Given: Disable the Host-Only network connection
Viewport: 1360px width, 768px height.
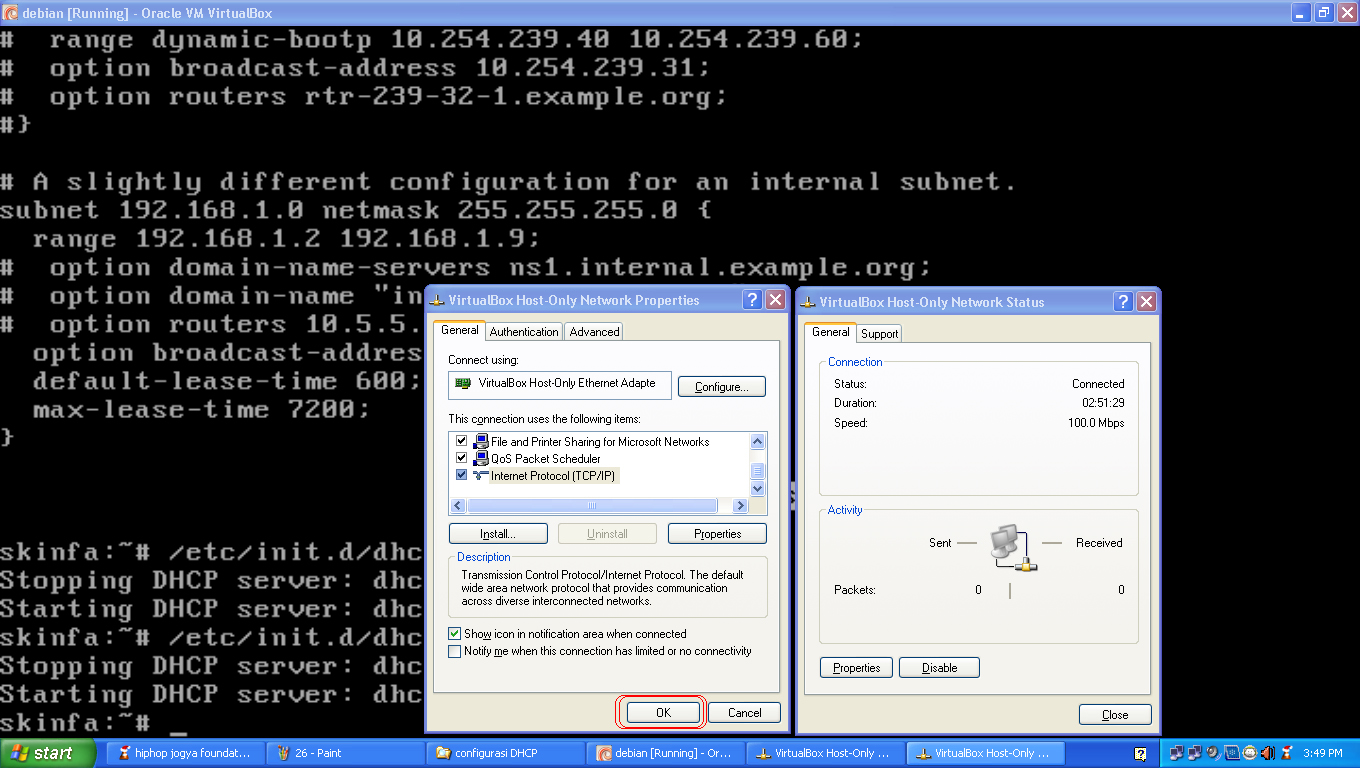Looking at the screenshot, I should 939,668.
